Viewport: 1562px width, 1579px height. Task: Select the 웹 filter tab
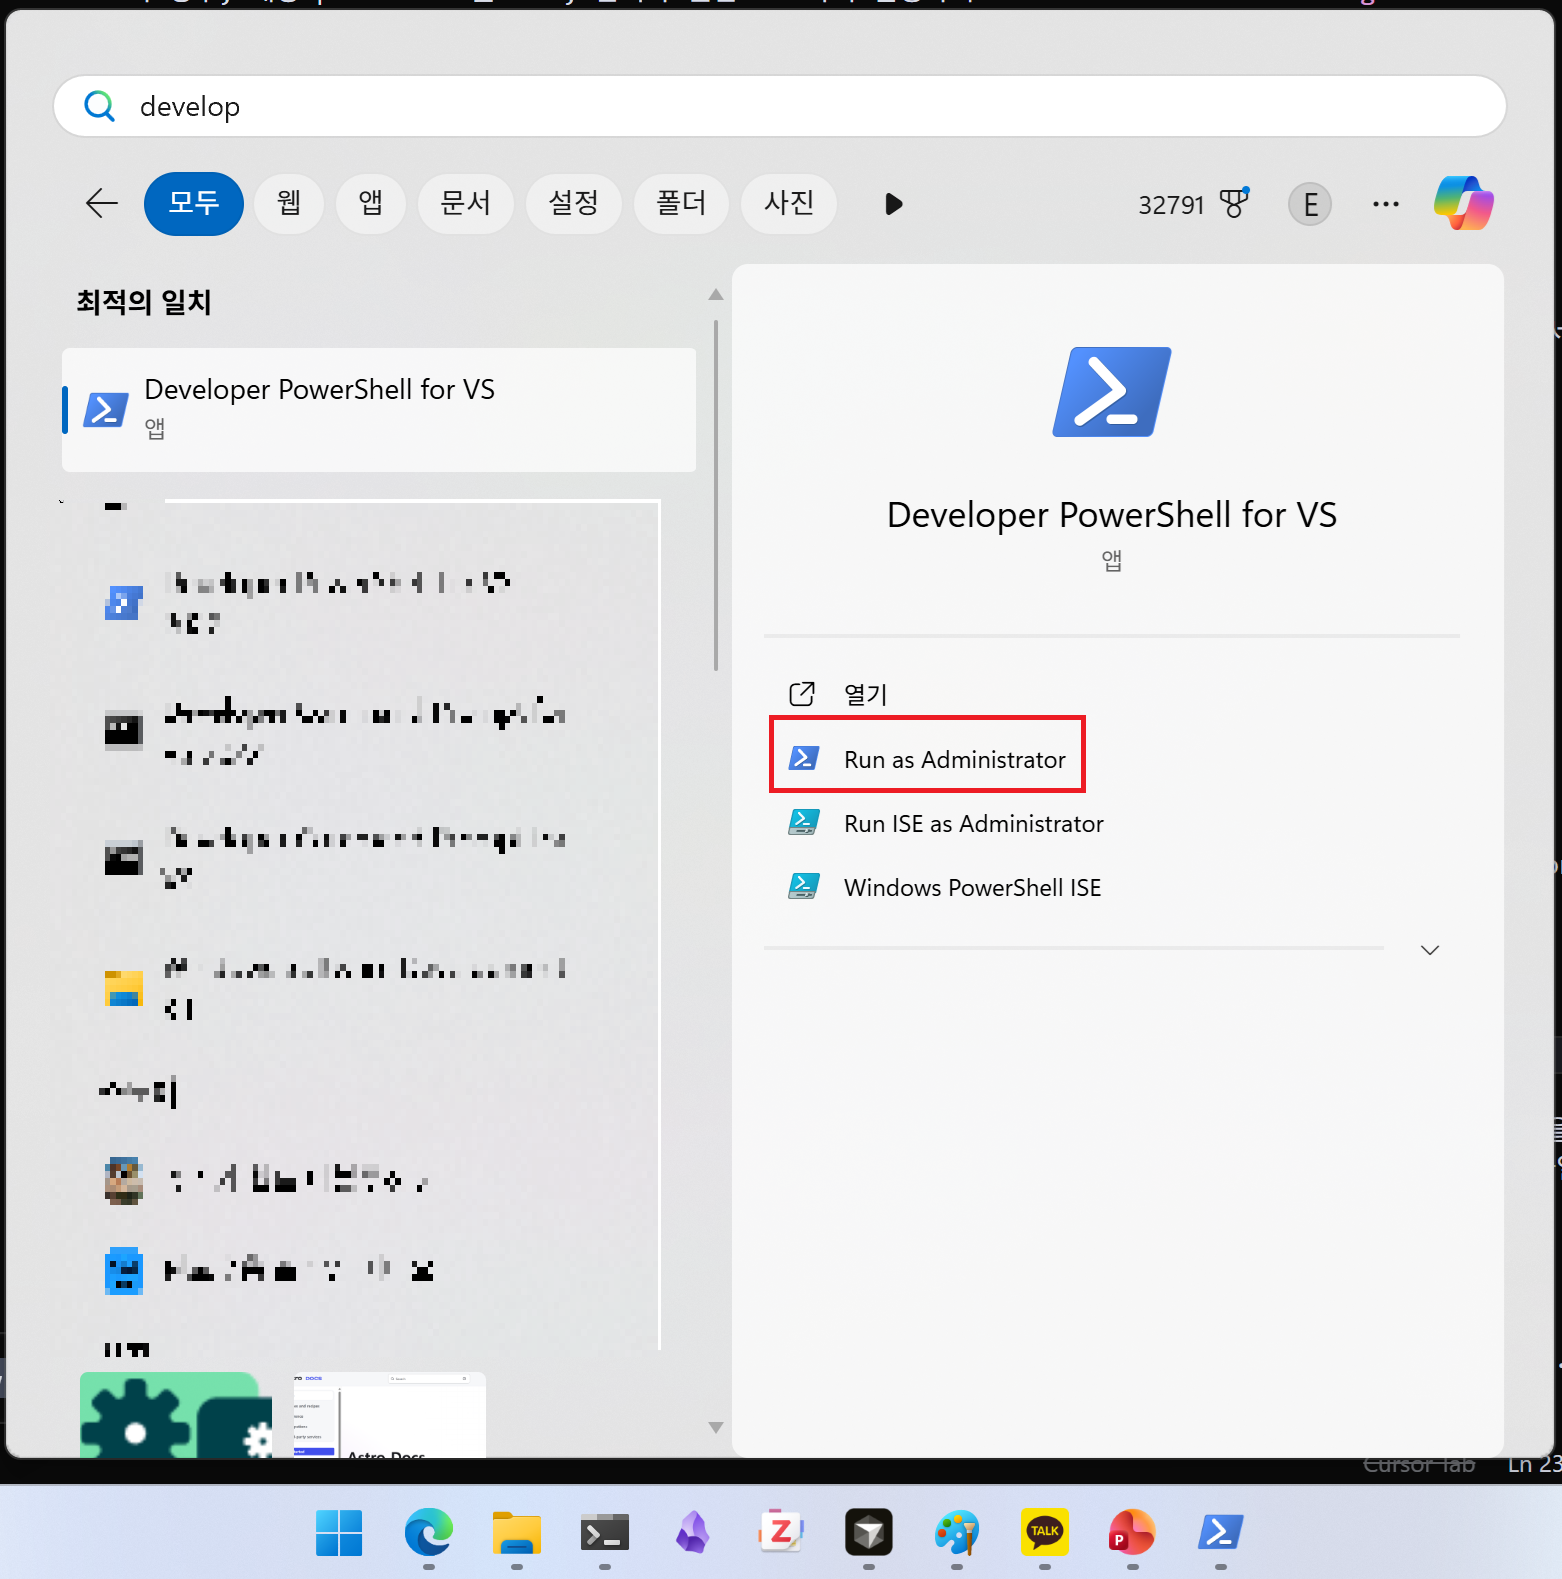(x=289, y=204)
